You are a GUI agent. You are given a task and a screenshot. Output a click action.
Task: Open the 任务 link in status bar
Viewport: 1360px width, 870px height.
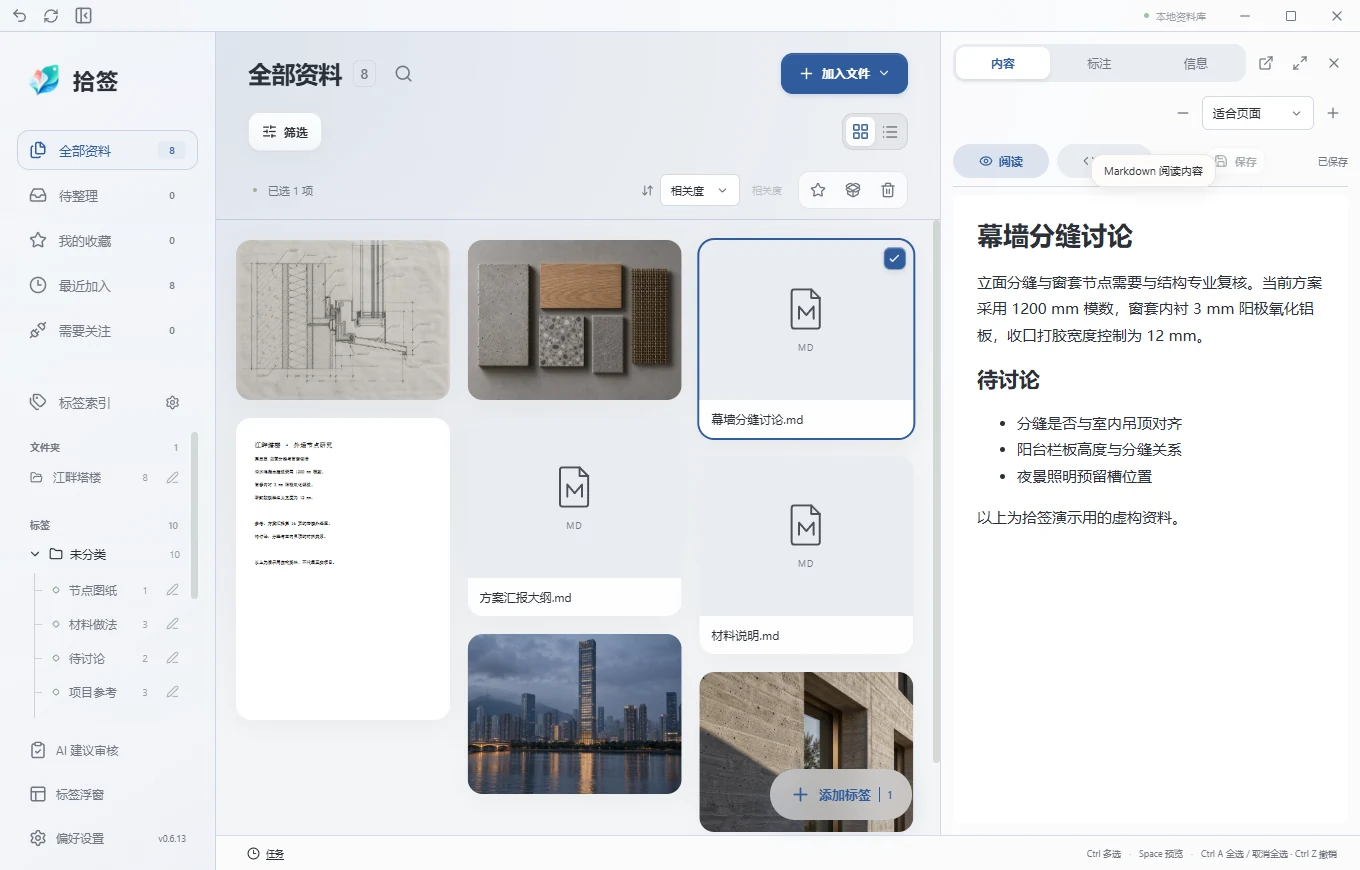[266, 854]
